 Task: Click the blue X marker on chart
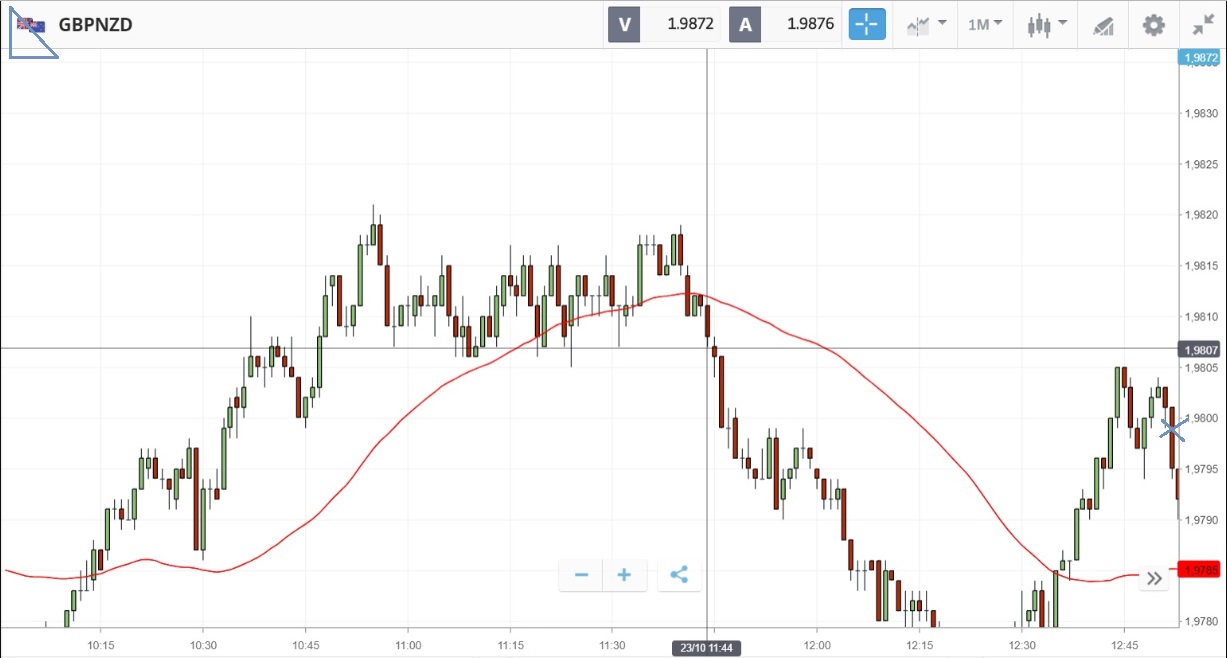click(x=1173, y=429)
